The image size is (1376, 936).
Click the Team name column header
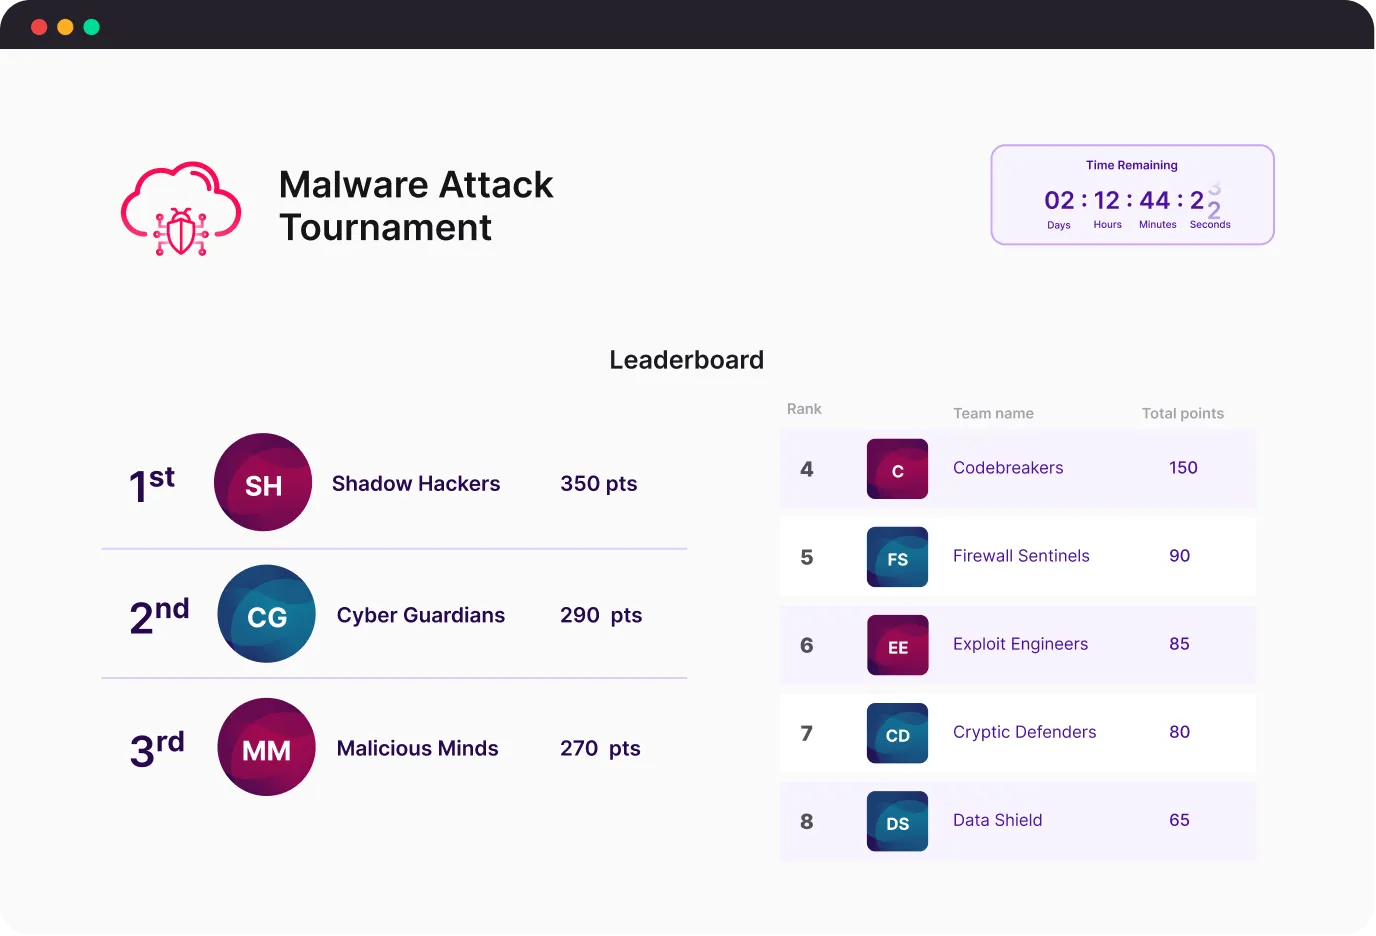coord(993,413)
